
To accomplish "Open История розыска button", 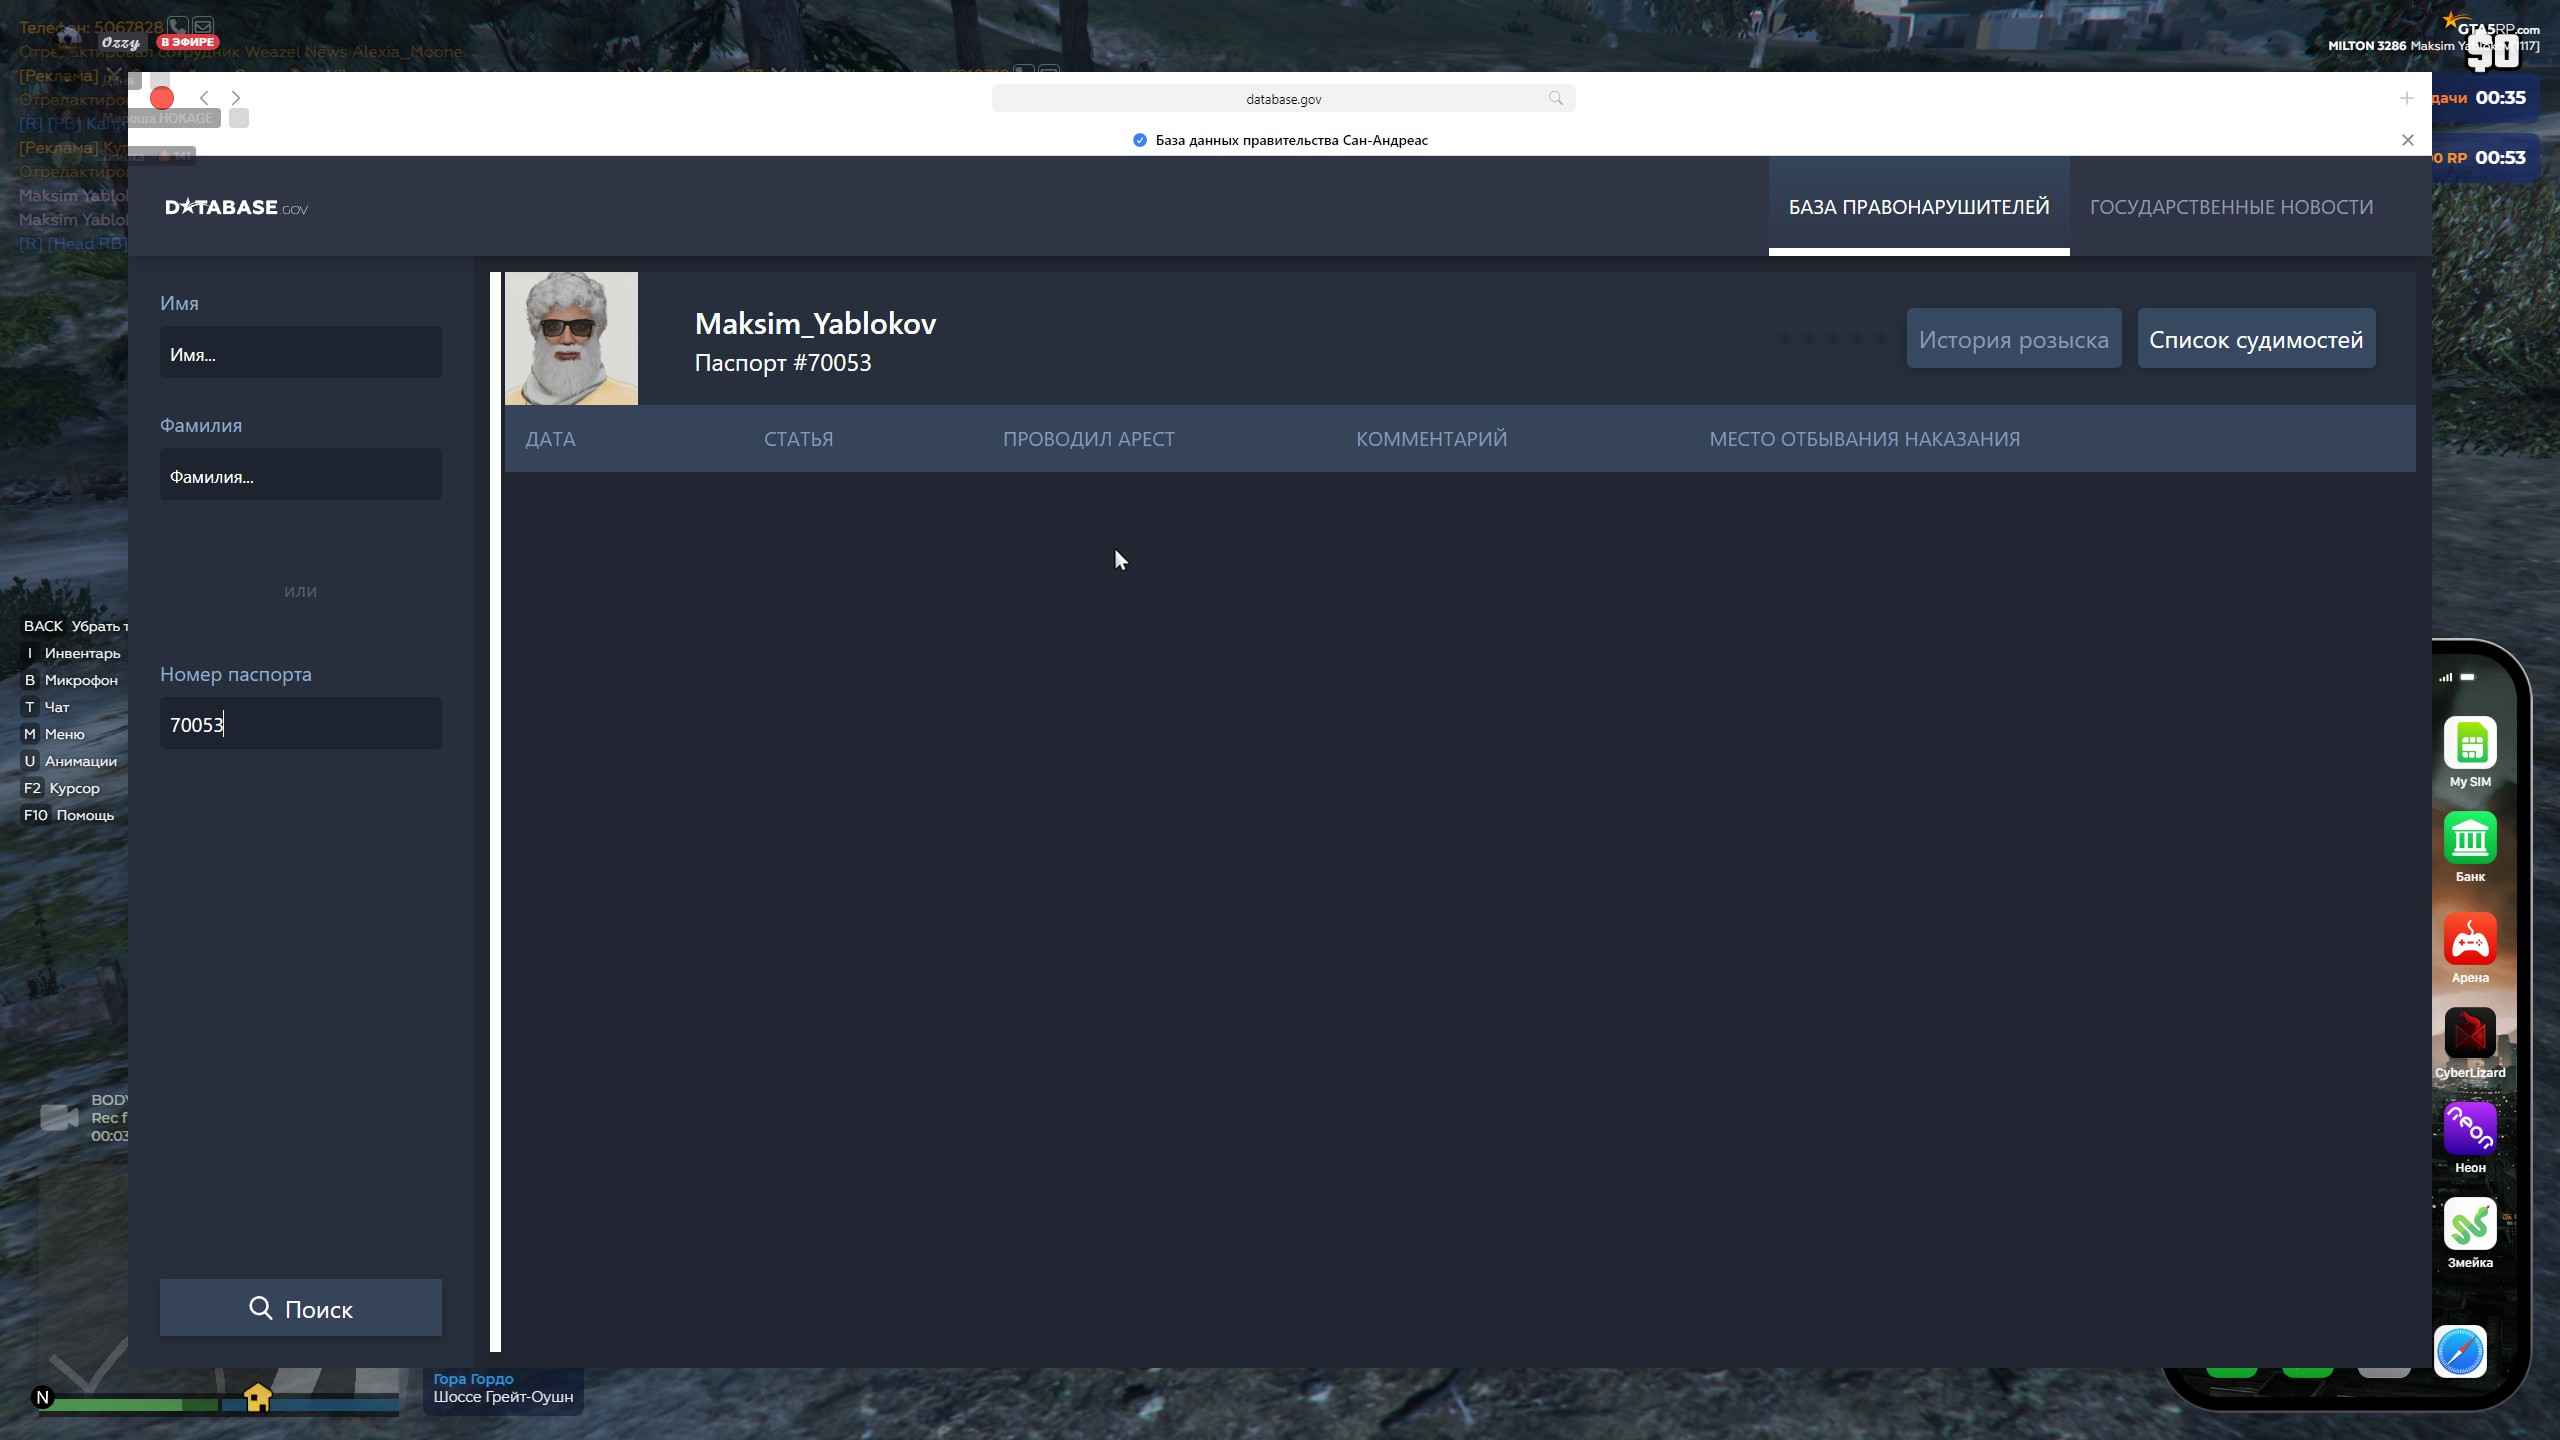I will point(2013,339).
